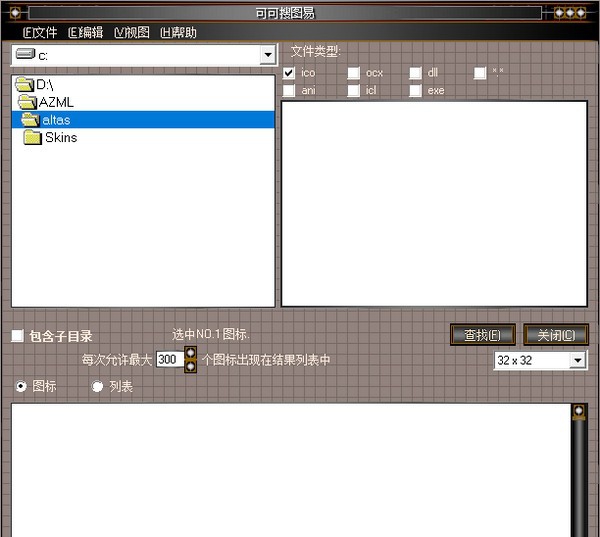The height and width of the screenshot is (537, 600).
Task: Click the 选中NO.1图标 status text
Action: [x=211, y=335]
